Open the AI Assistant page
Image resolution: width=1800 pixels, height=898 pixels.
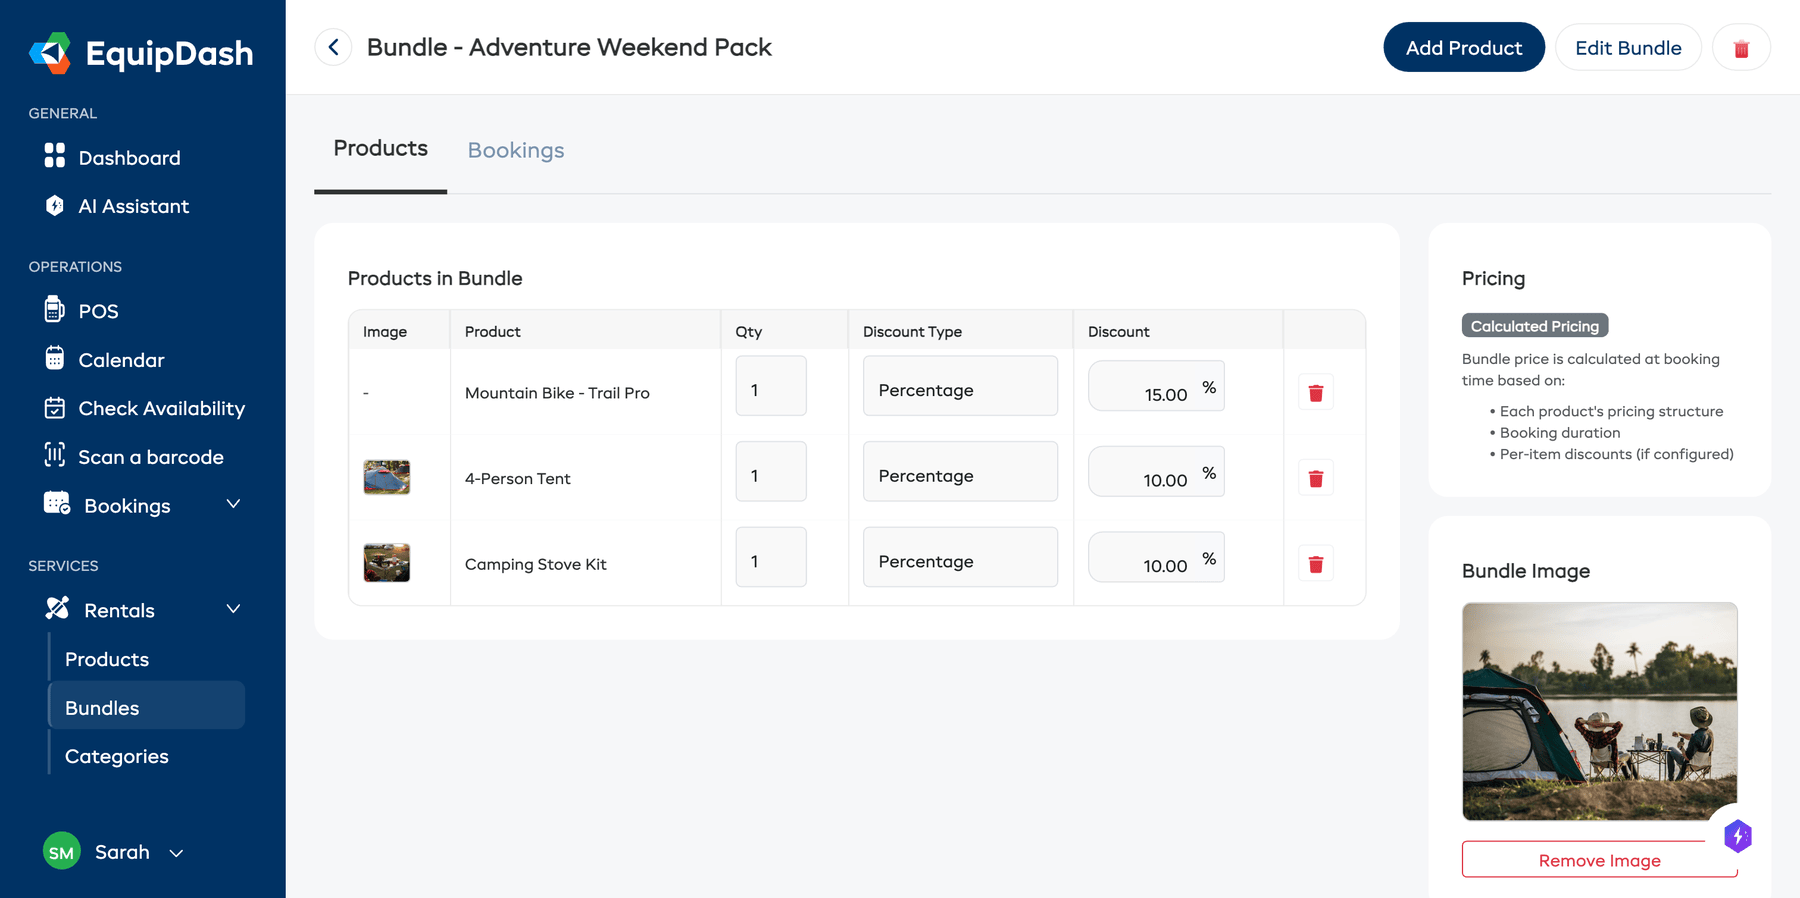(x=133, y=206)
